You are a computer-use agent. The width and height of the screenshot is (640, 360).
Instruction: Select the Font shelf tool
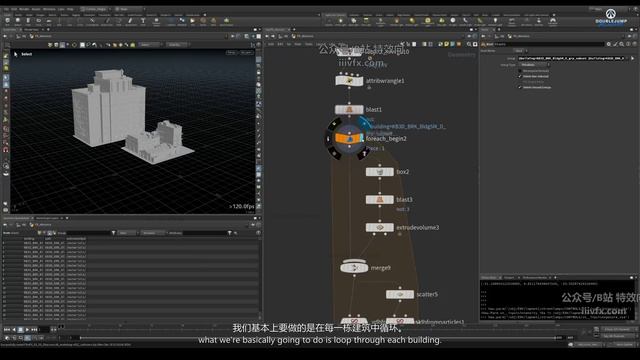[x=143, y=21]
